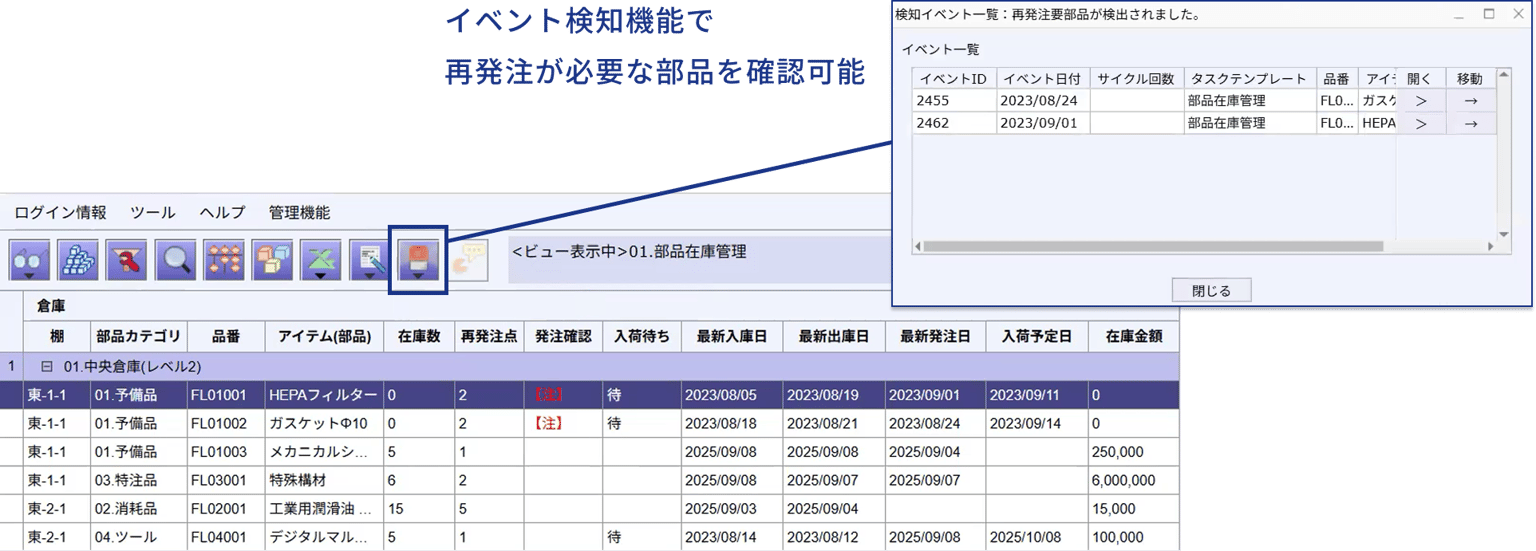This screenshot has height=551, width=1536.
Task: Click row number 1 header cell
Action: [x=11, y=367]
